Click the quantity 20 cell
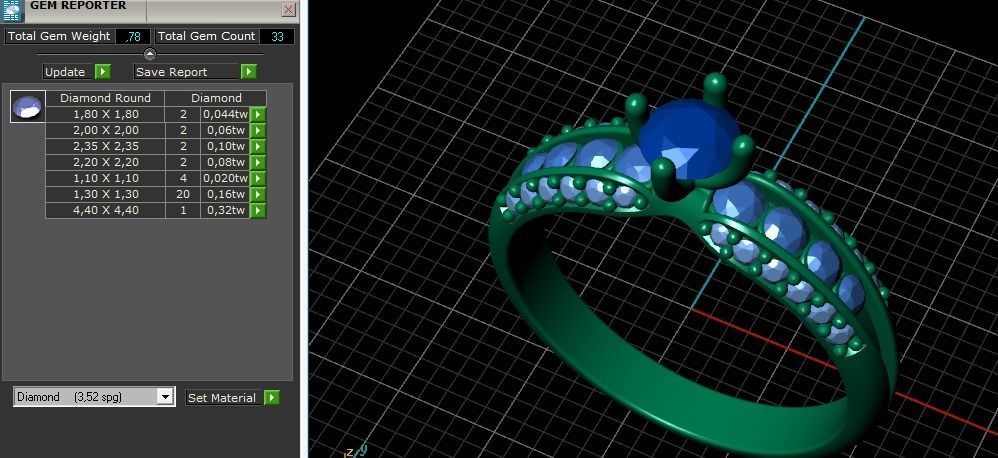This screenshot has width=998, height=458. click(183, 194)
